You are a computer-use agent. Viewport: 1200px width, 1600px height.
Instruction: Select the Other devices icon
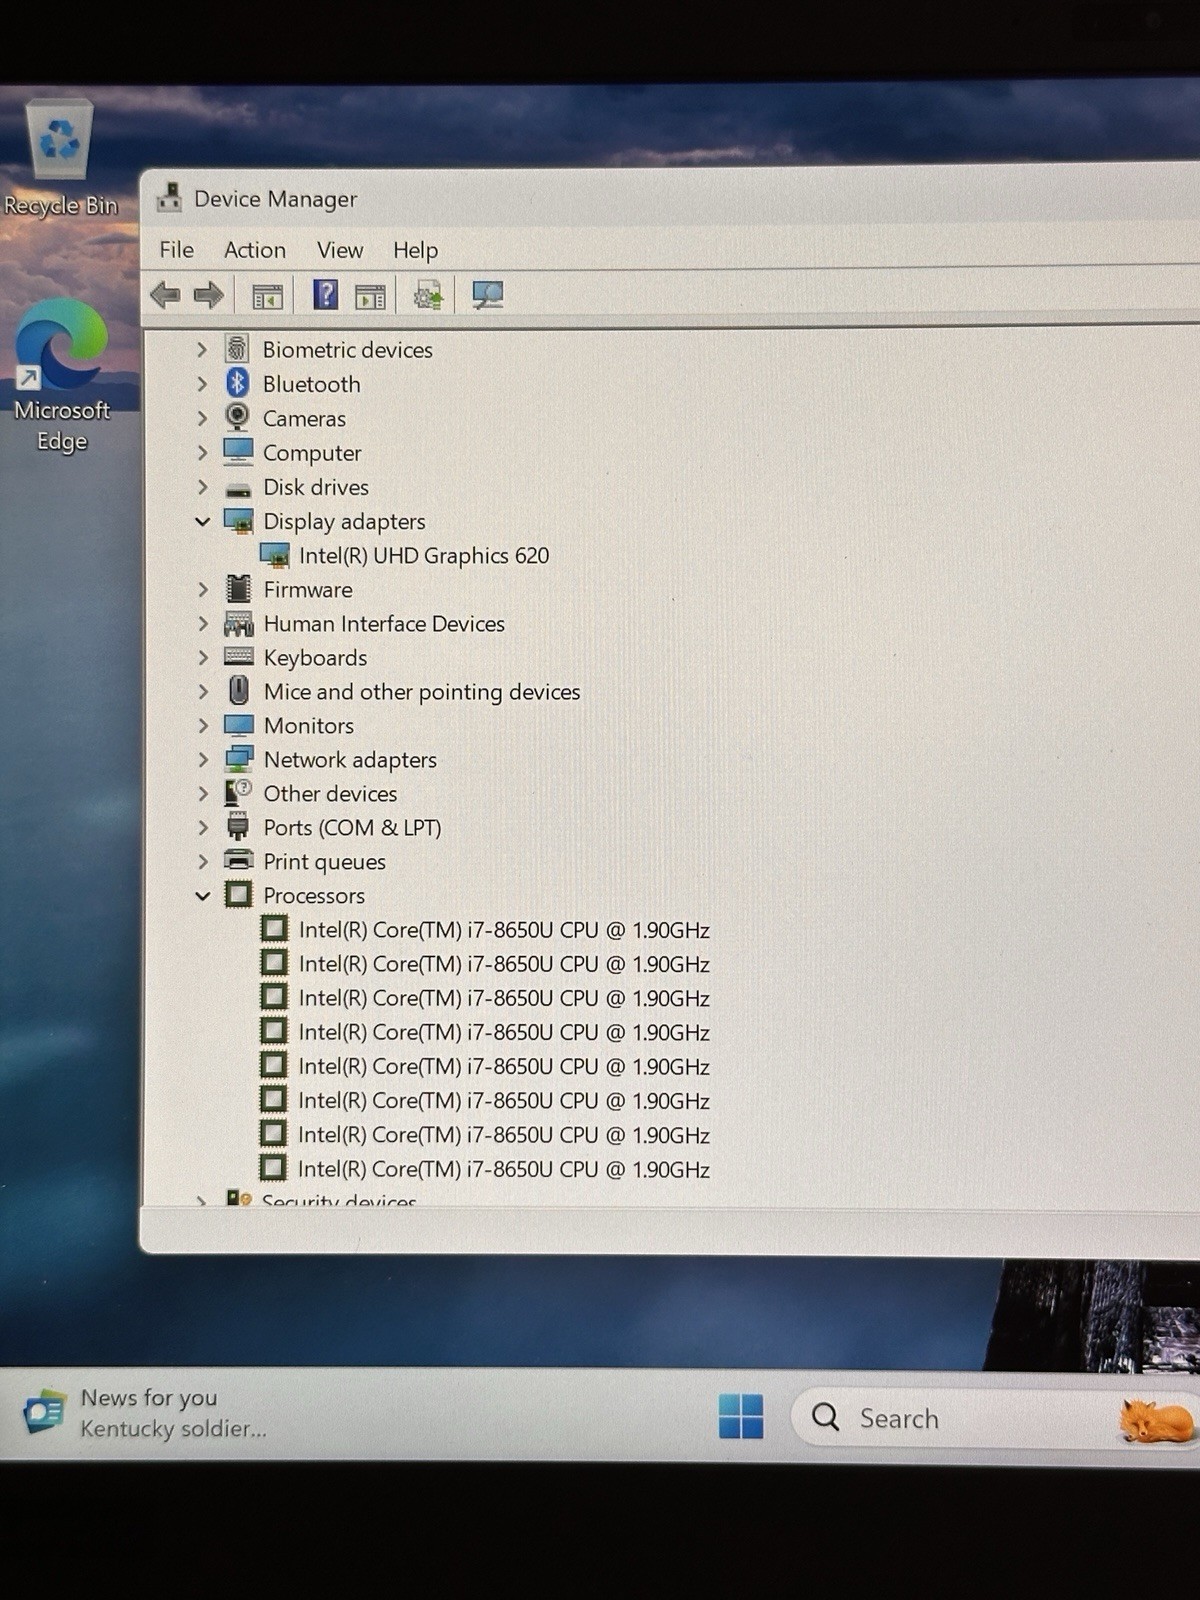(x=238, y=793)
